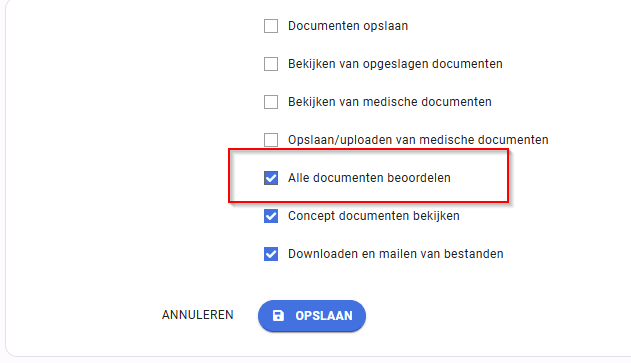This screenshot has height=363, width=631.
Task: Select the Bekijken van opgeslagen documenten label
Action: (395, 64)
